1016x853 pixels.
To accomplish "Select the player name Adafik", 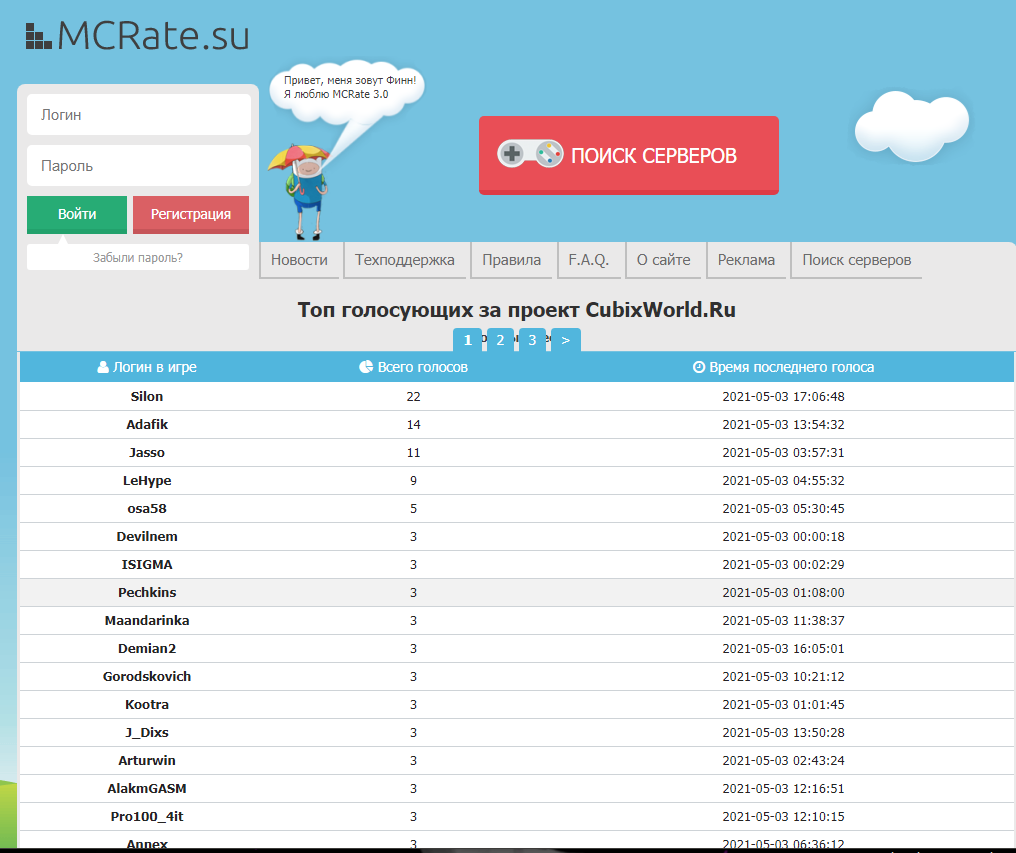I will (147, 425).
